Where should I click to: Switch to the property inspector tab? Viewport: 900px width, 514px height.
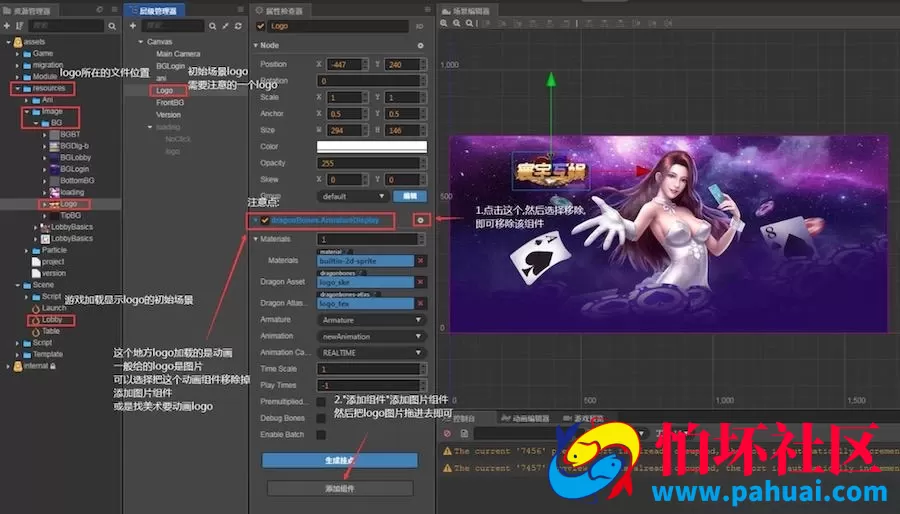coord(281,10)
